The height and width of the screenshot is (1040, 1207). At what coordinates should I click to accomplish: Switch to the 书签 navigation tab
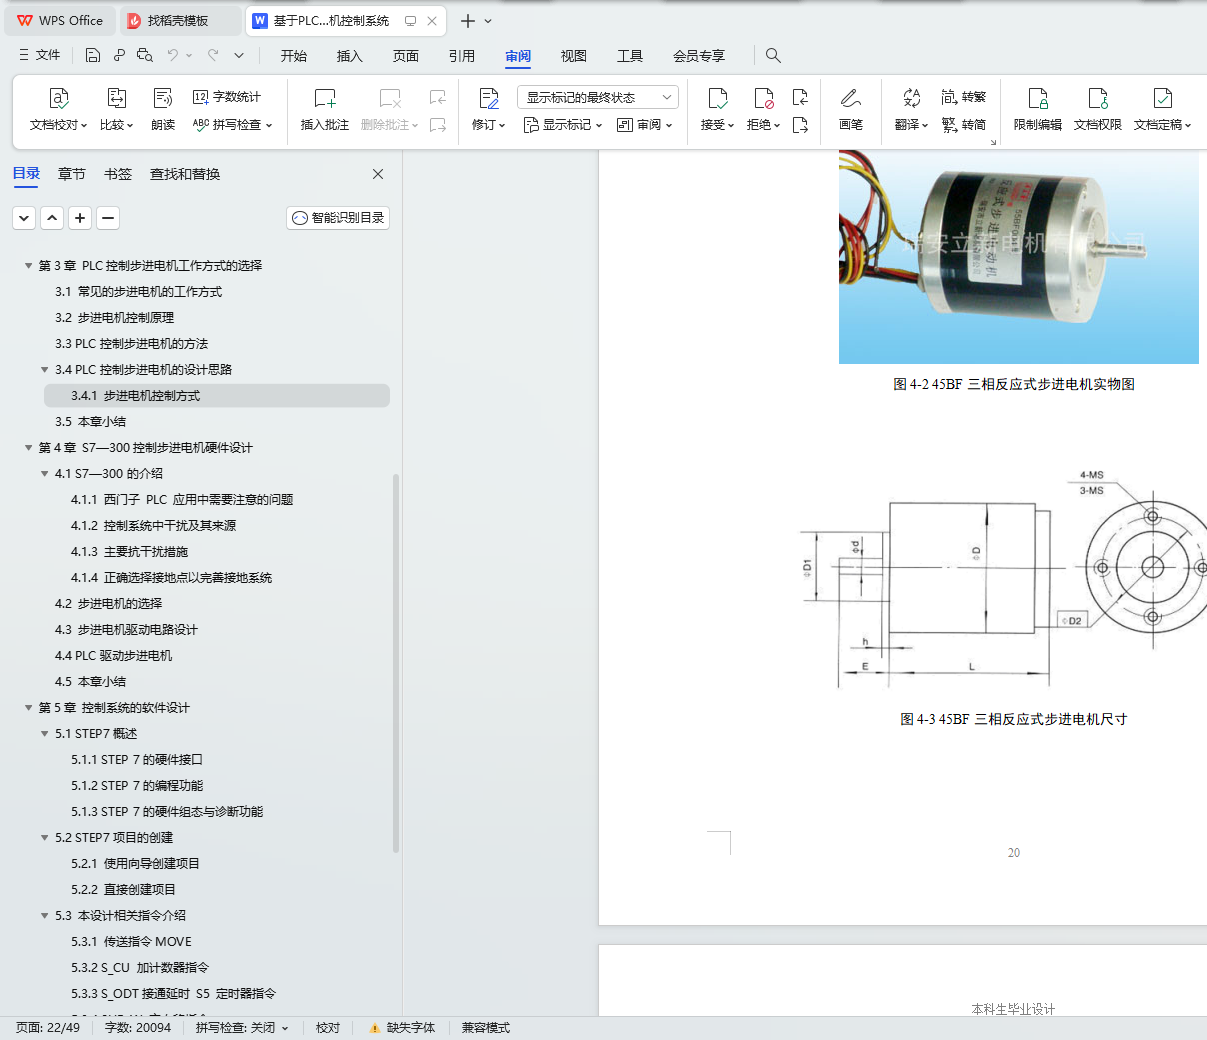pyautogui.click(x=118, y=174)
